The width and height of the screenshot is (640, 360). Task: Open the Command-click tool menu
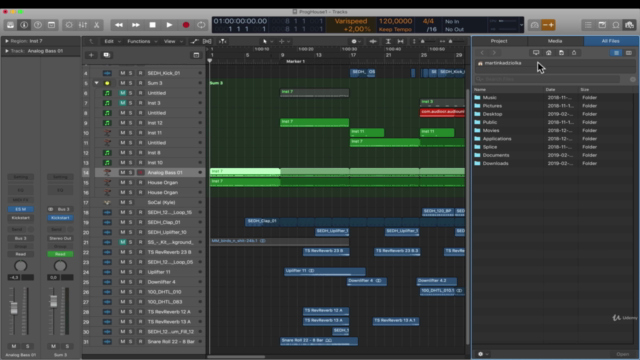point(284,41)
